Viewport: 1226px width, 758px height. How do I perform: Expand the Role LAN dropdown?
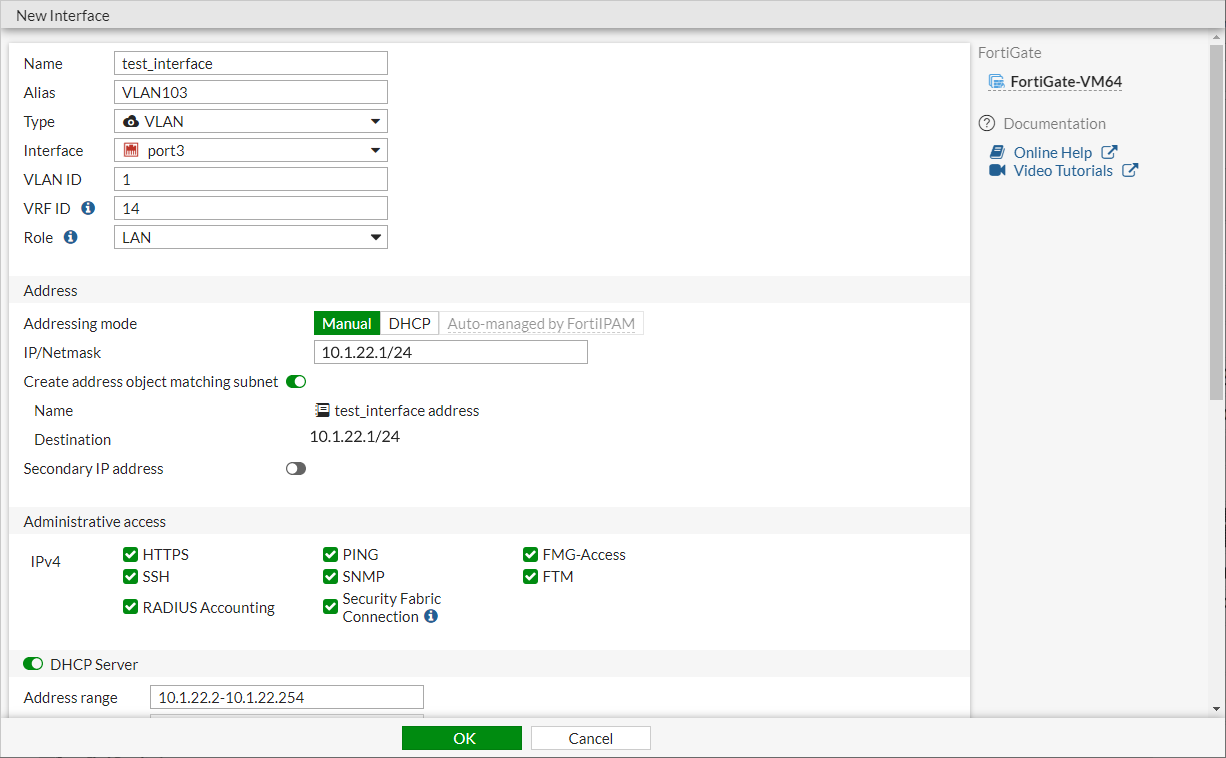[251, 237]
